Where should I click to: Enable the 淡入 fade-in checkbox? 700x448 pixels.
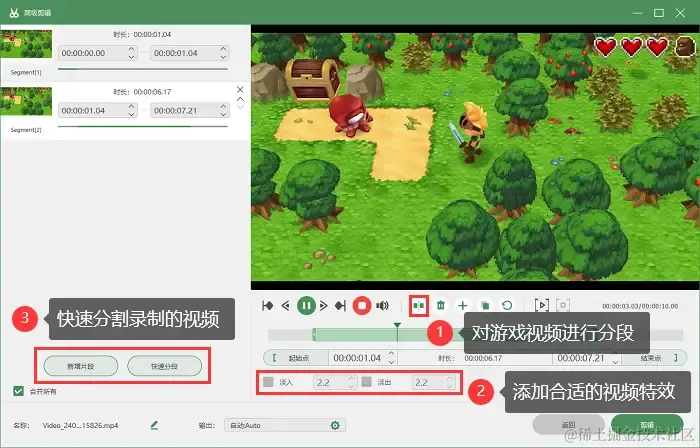[x=268, y=382]
